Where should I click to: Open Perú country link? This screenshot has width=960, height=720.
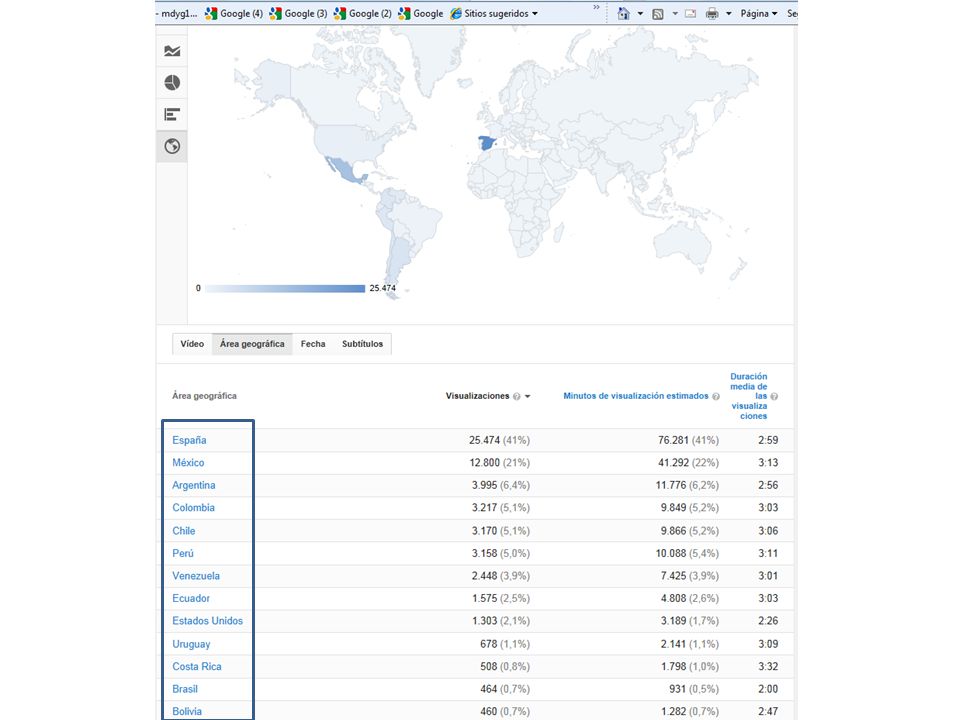click(x=183, y=553)
